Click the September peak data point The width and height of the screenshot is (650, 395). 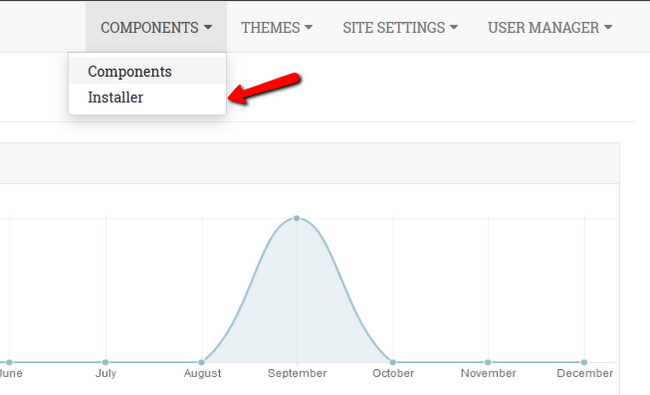(x=297, y=218)
